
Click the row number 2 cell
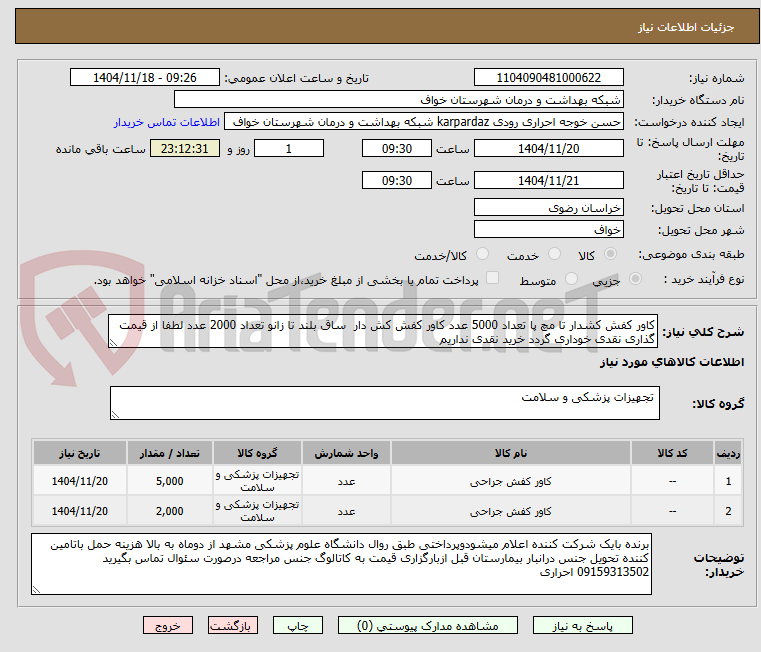coord(728,511)
